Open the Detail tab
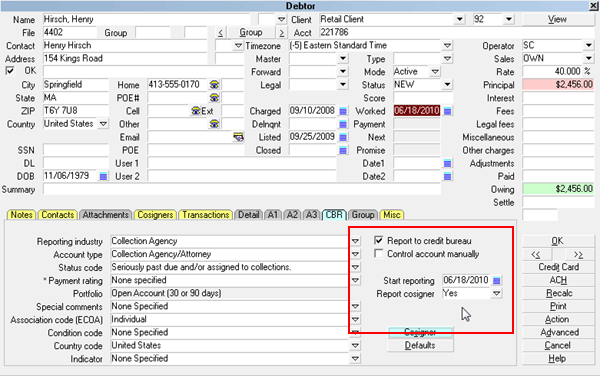600x376 pixels. 248,215
